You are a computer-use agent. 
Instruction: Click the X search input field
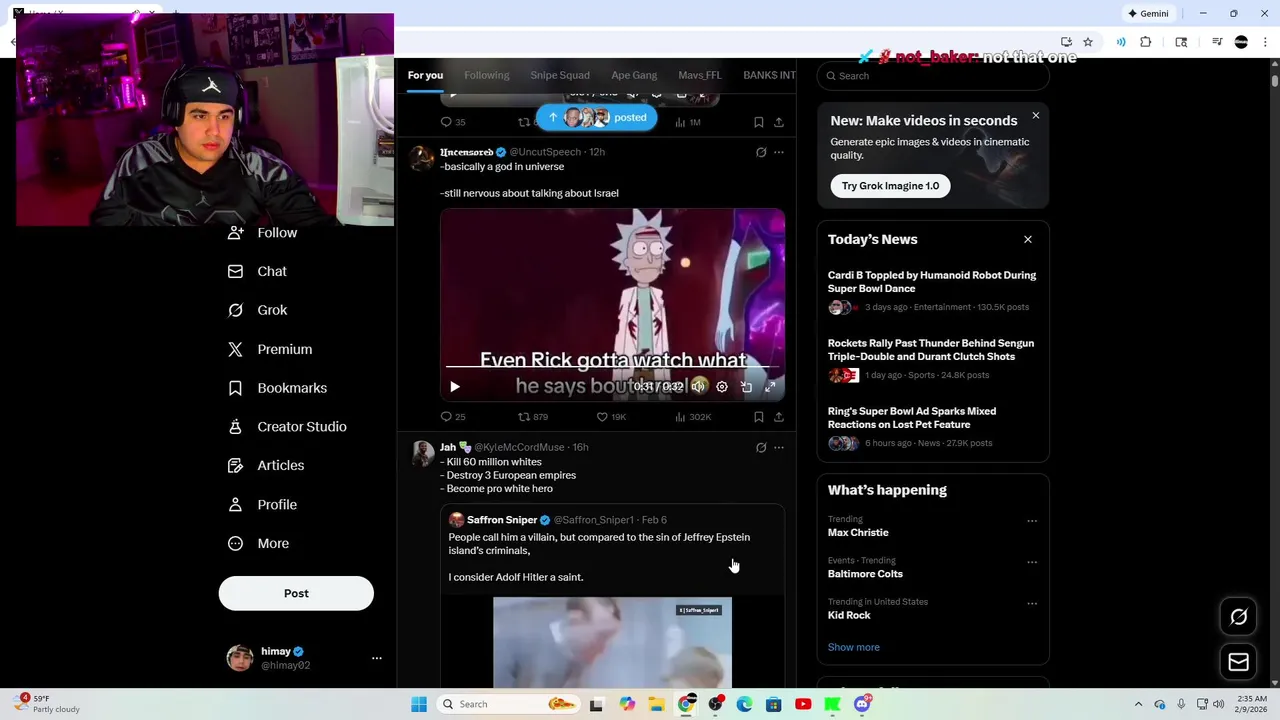(x=933, y=76)
